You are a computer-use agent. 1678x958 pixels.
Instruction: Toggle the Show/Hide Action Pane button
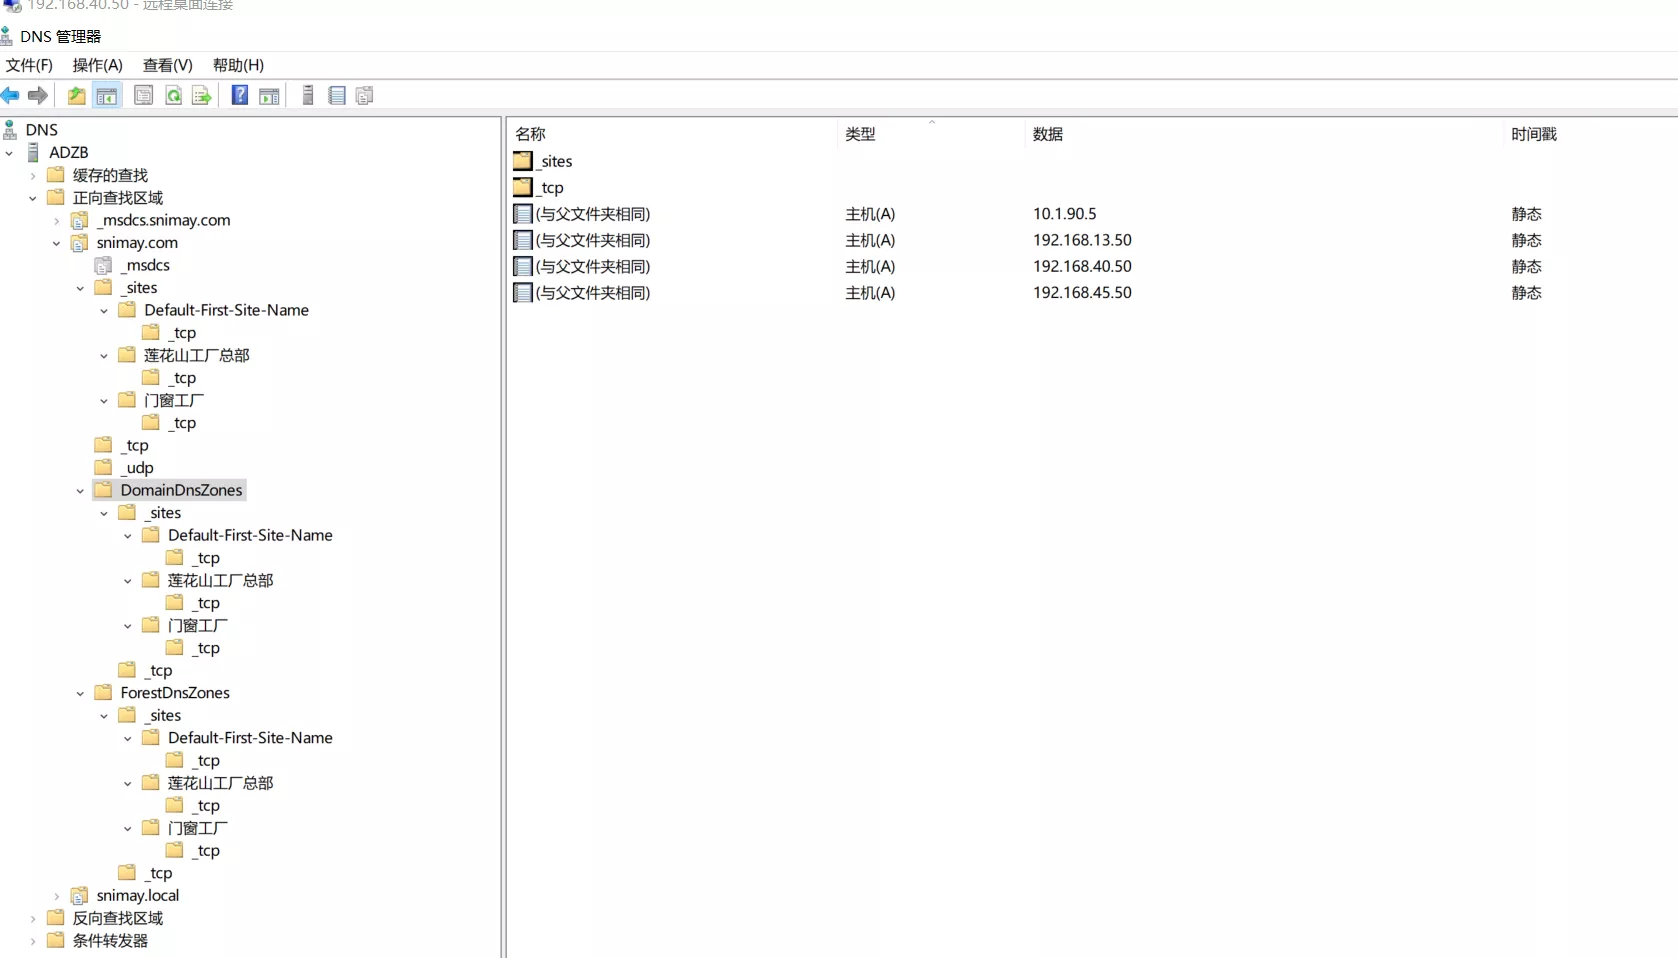pyautogui.click(x=269, y=96)
